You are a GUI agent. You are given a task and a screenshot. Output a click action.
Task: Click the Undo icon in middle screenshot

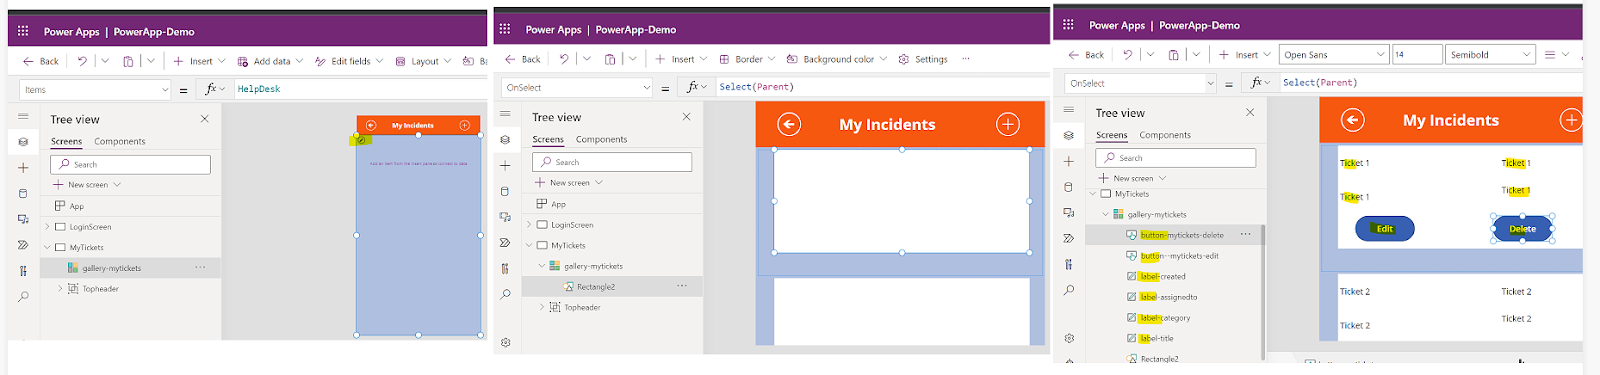(x=564, y=59)
